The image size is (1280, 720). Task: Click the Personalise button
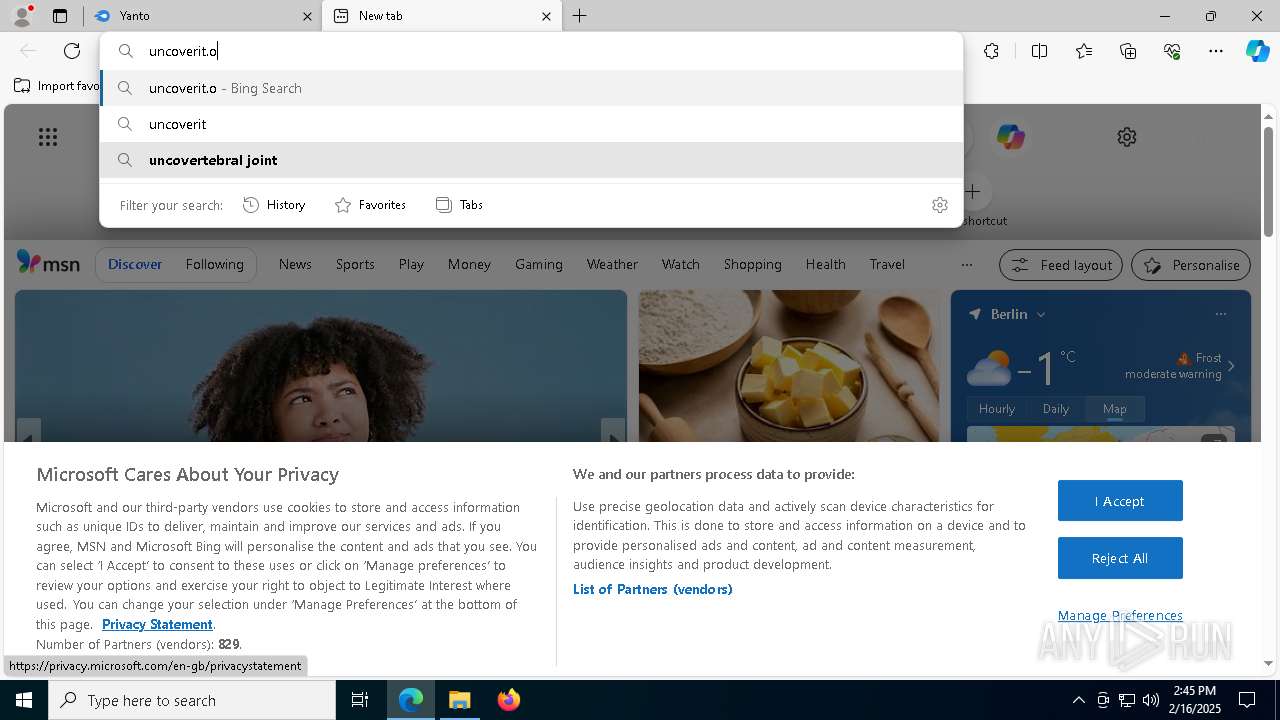(1191, 265)
